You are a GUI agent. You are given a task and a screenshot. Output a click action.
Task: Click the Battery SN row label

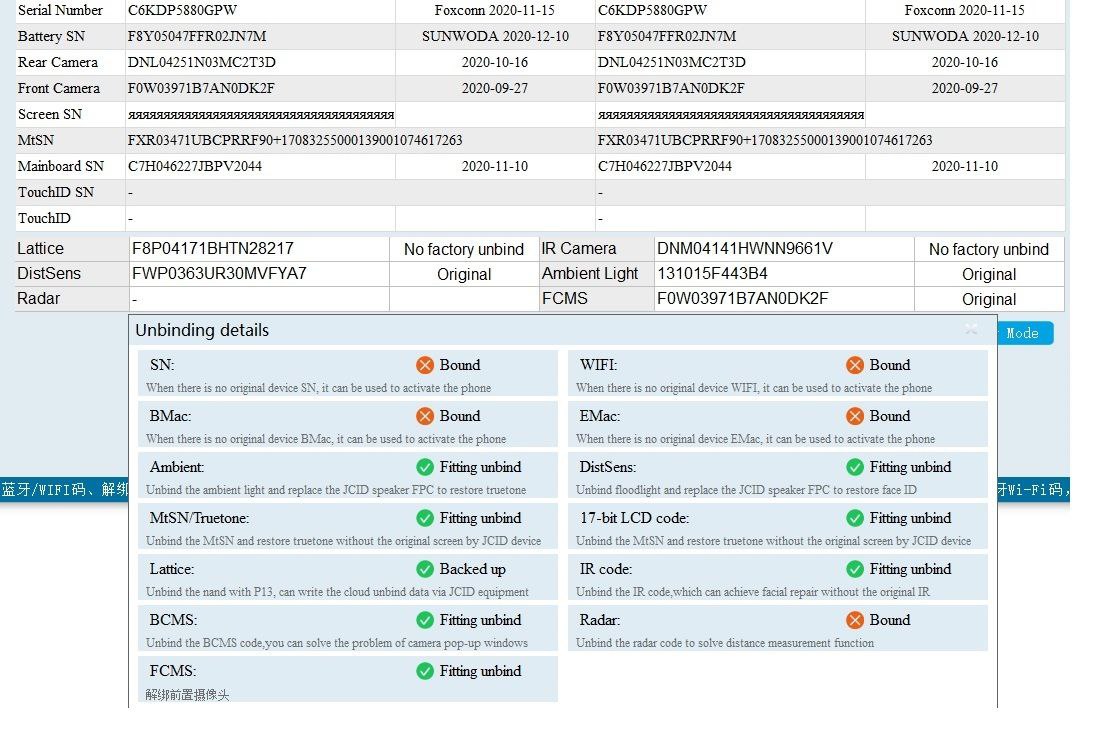51,36
